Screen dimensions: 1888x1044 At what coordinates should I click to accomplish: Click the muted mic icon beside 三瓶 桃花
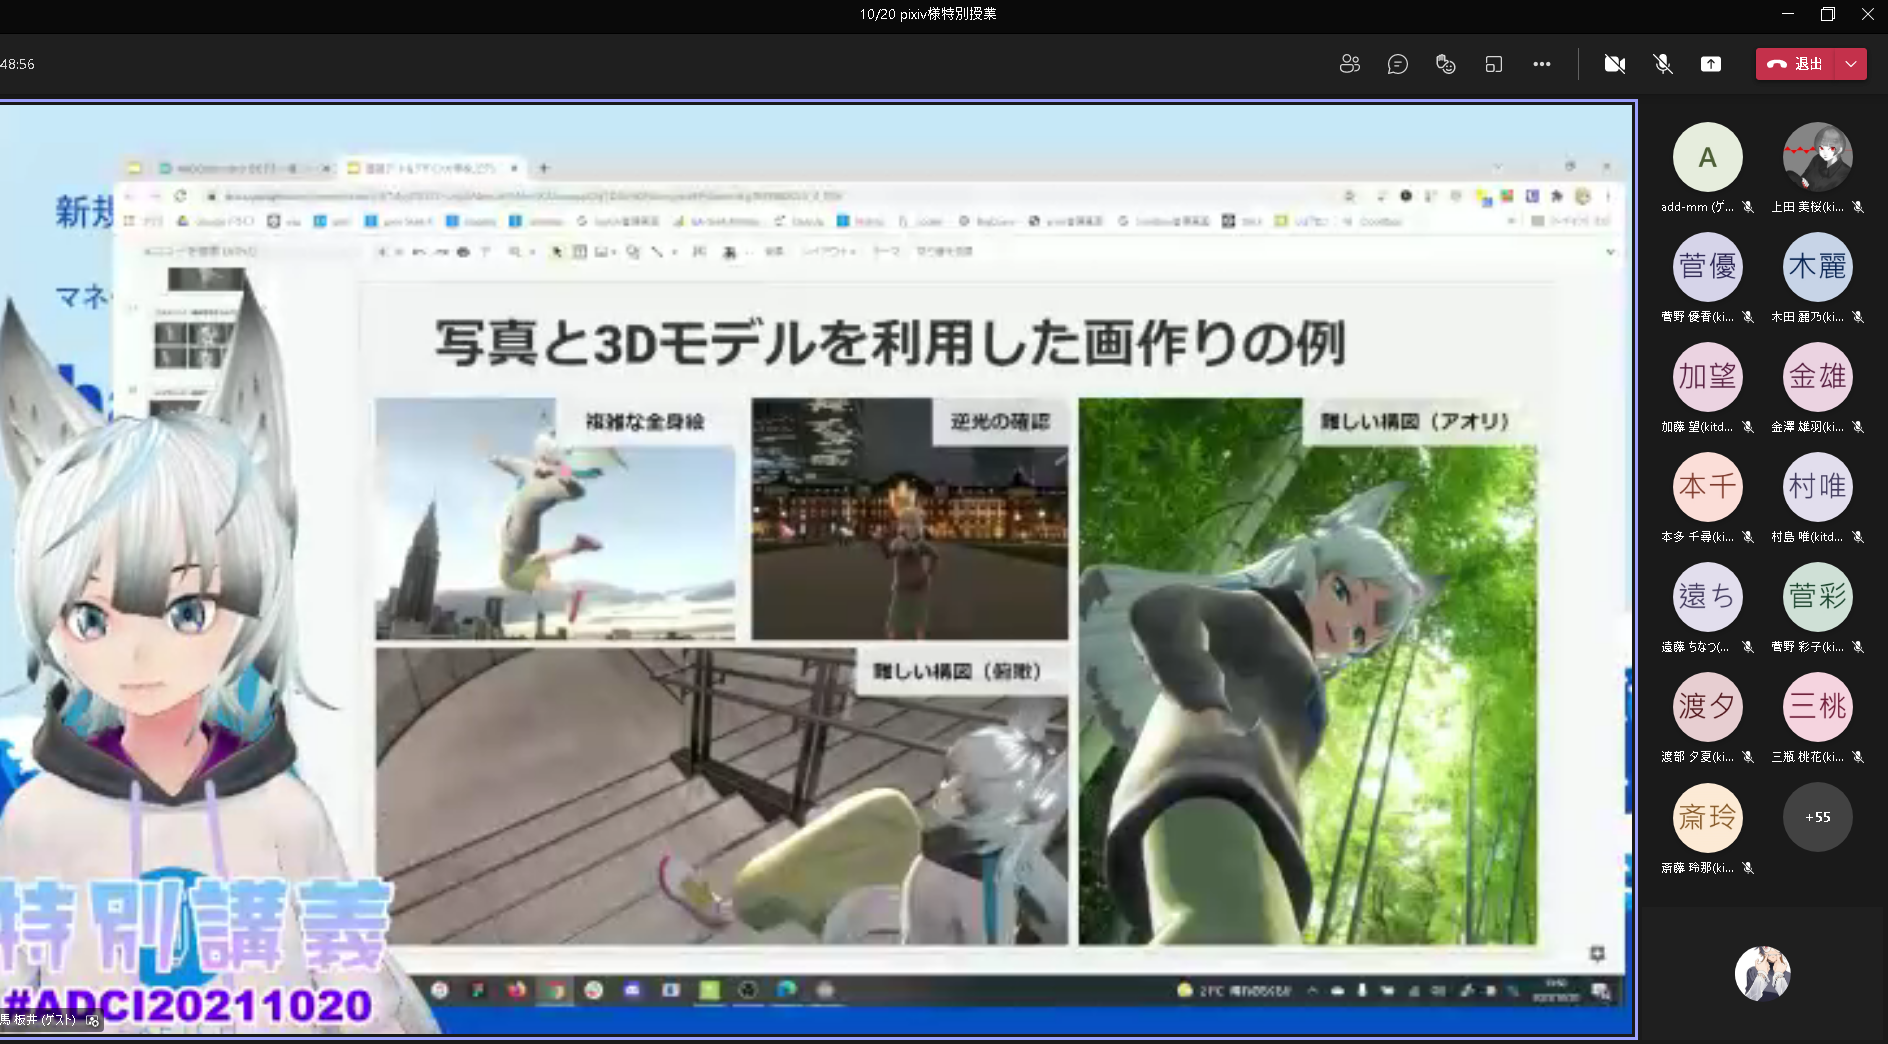tap(1858, 757)
